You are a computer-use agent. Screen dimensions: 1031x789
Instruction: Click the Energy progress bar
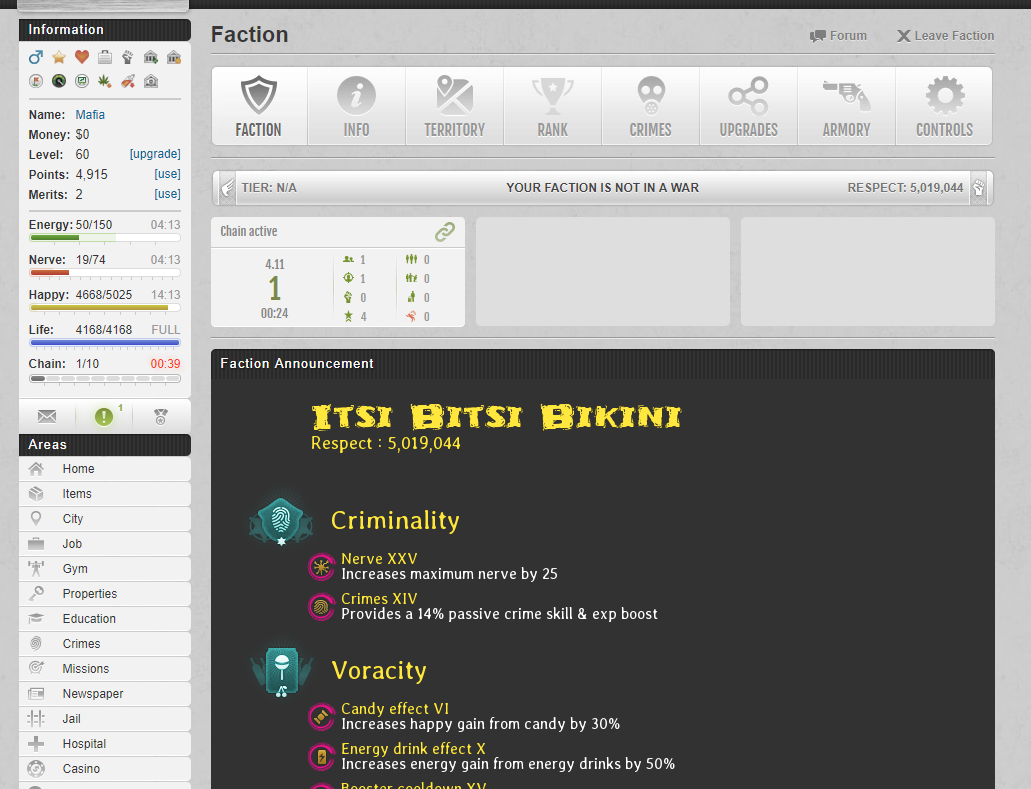tap(104, 238)
